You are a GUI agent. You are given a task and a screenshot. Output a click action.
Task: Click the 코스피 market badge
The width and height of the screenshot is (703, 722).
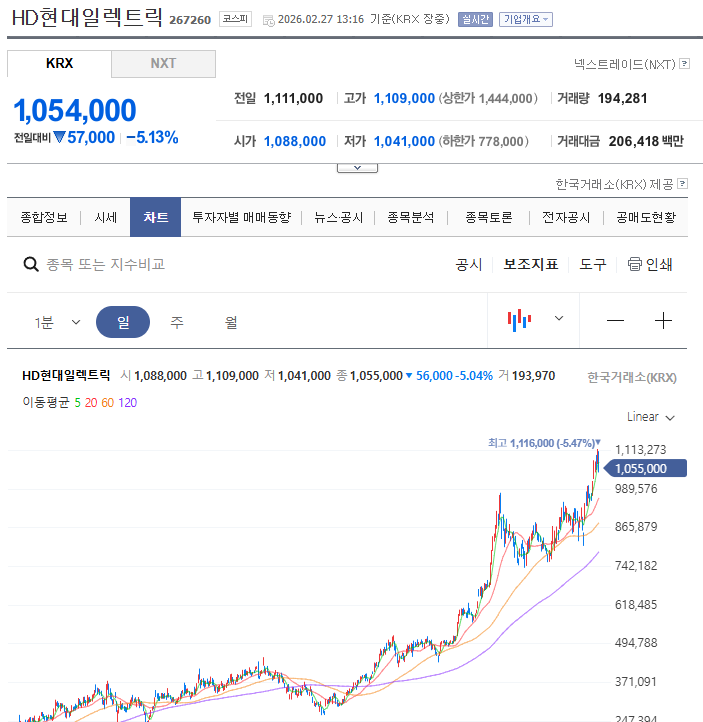235,19
